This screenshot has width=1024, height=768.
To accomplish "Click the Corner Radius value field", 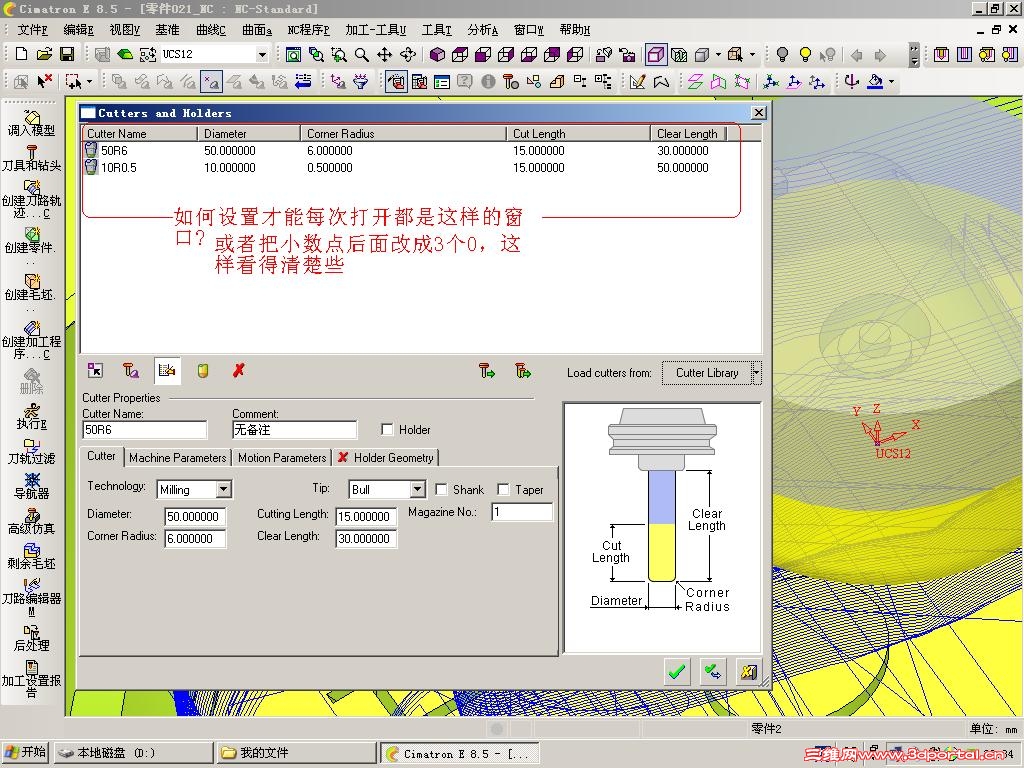I will point(195,539).
